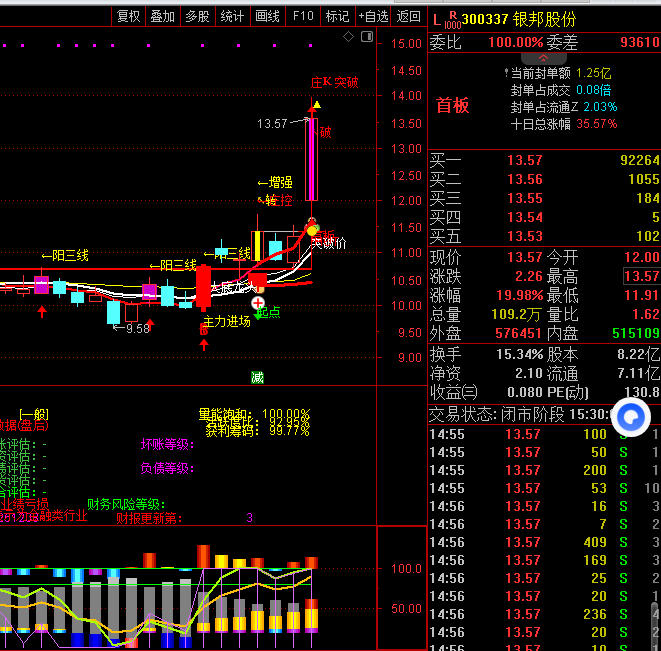Click the blue floating assistant circle icon
Viewport: 661px width, 651px height.
click(631, 415)
